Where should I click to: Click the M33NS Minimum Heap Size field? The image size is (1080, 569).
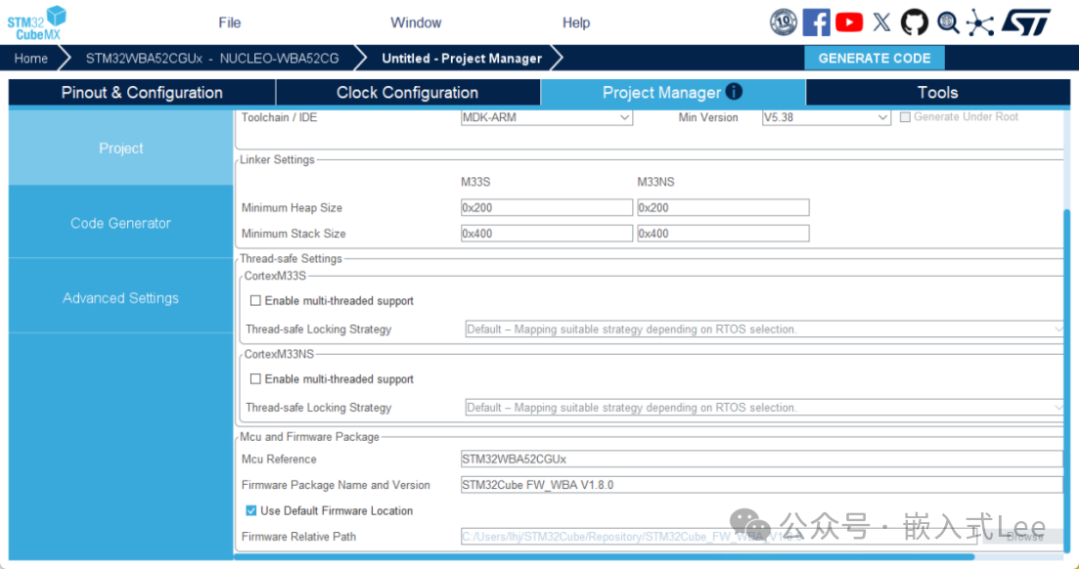pyautogui.click(x=723, y=207)
